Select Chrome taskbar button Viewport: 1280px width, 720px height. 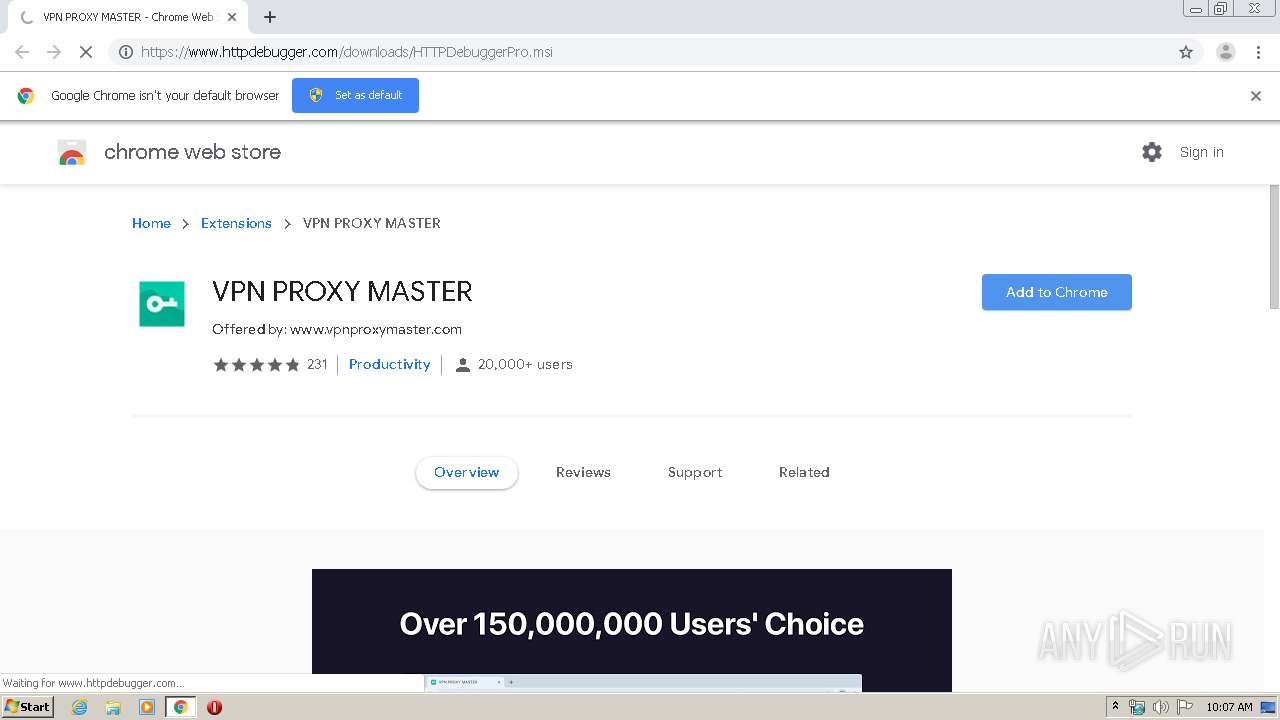point(180,707)
